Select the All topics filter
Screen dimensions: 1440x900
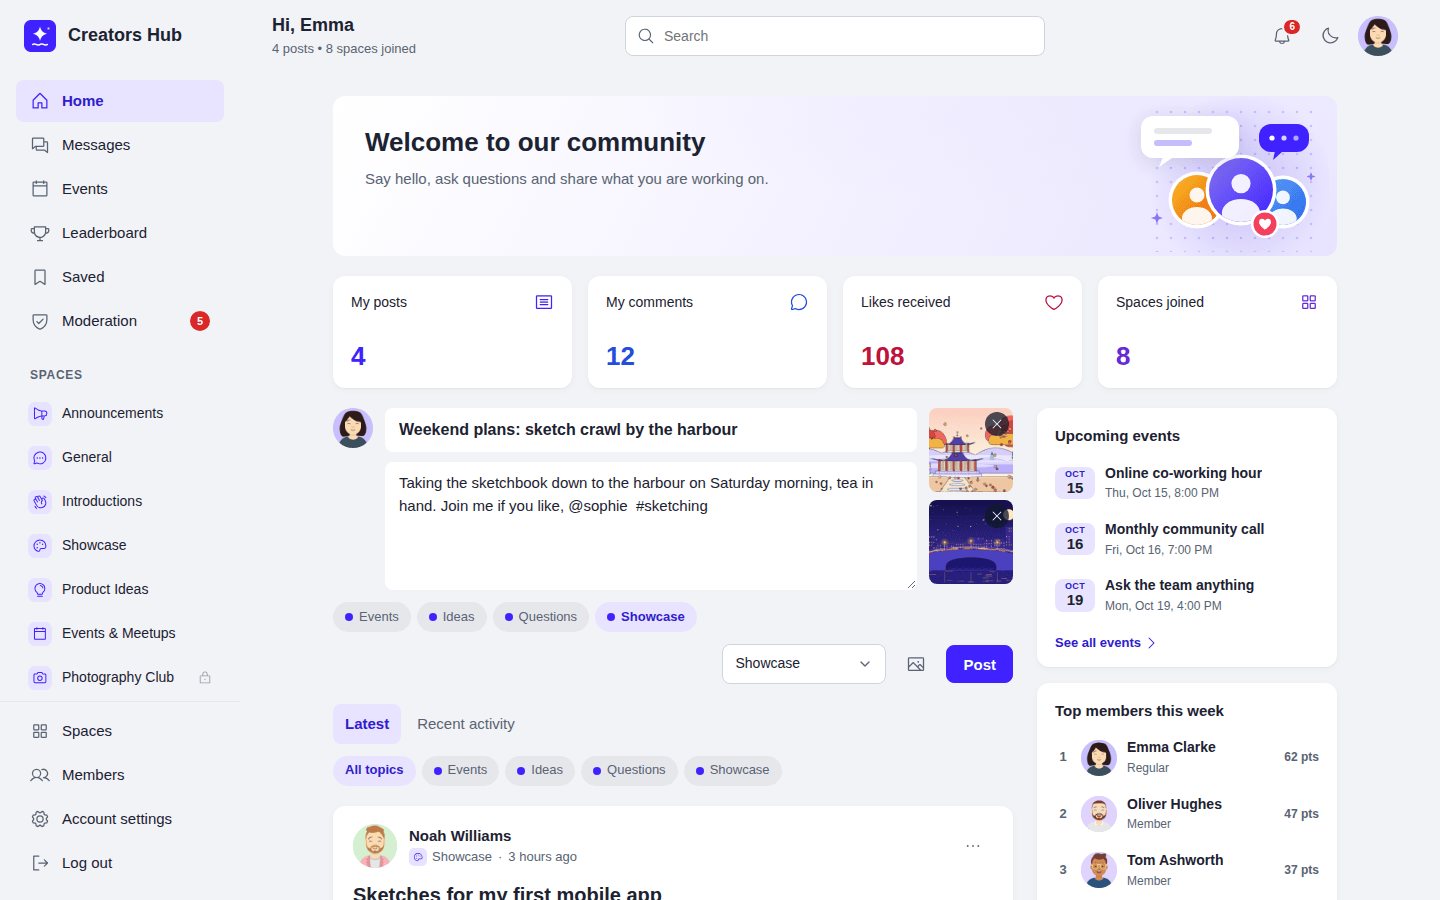[374, 770]
